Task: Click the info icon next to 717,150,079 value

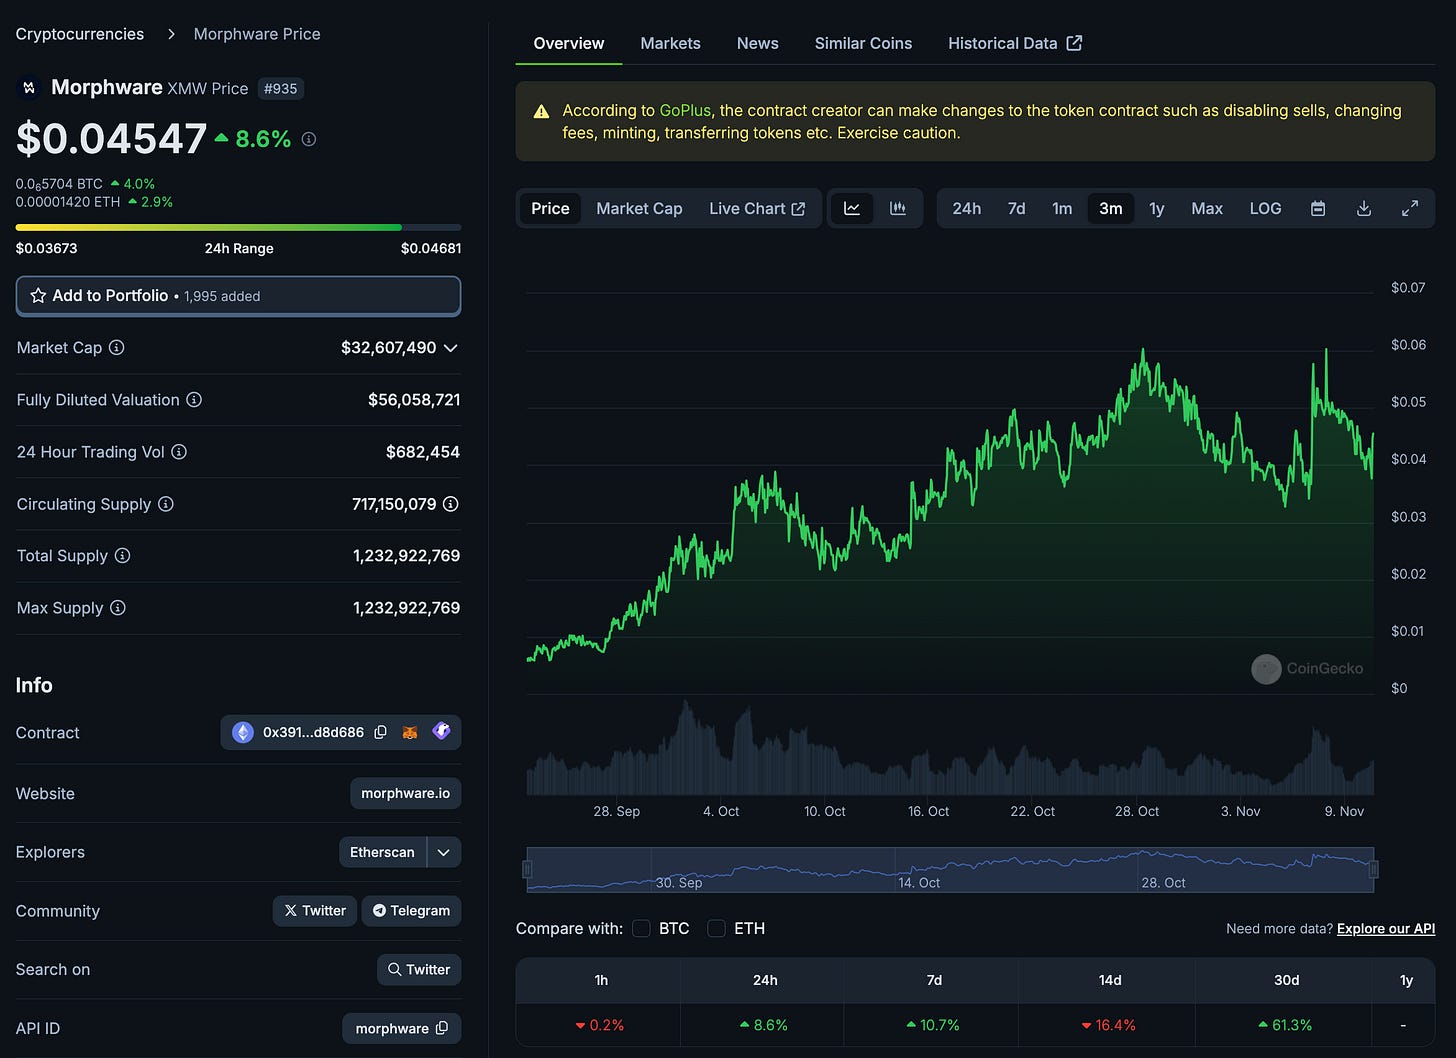Action: 451,504
